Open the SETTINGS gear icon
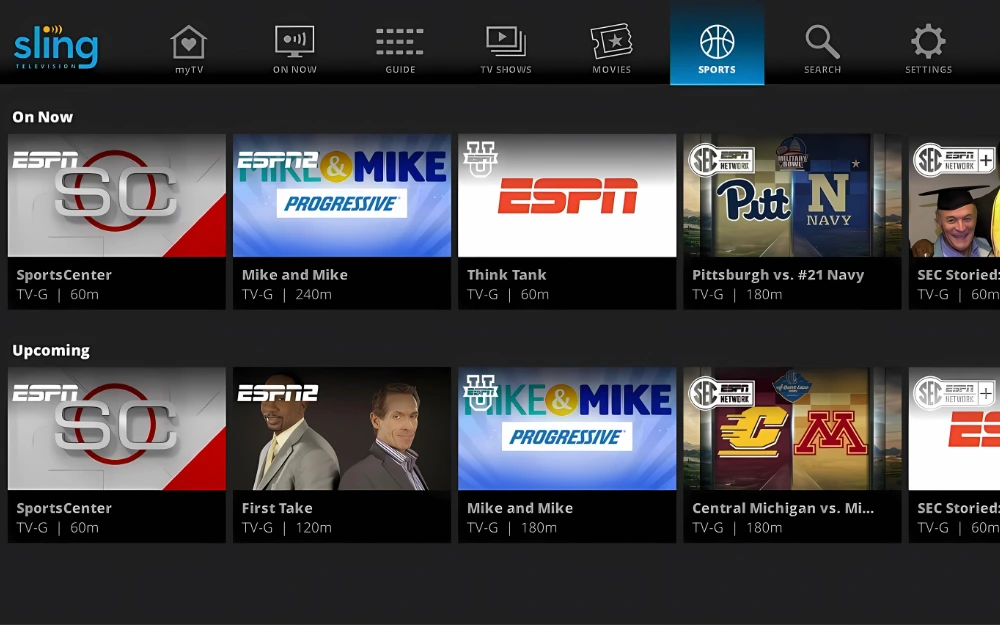 928,41
